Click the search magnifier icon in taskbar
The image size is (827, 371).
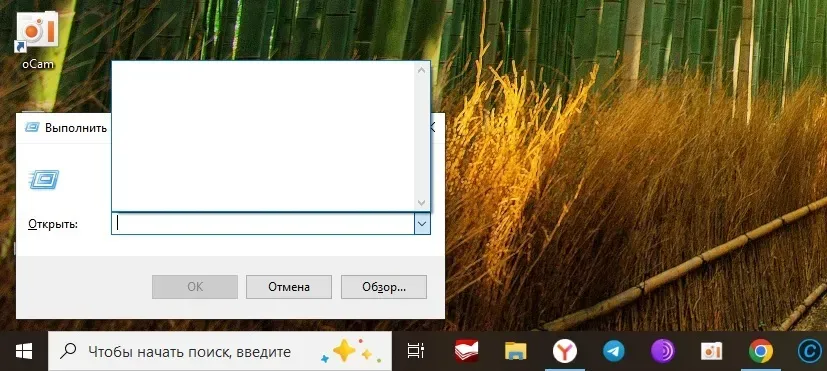pyautogui.click(x=68, y=351)
